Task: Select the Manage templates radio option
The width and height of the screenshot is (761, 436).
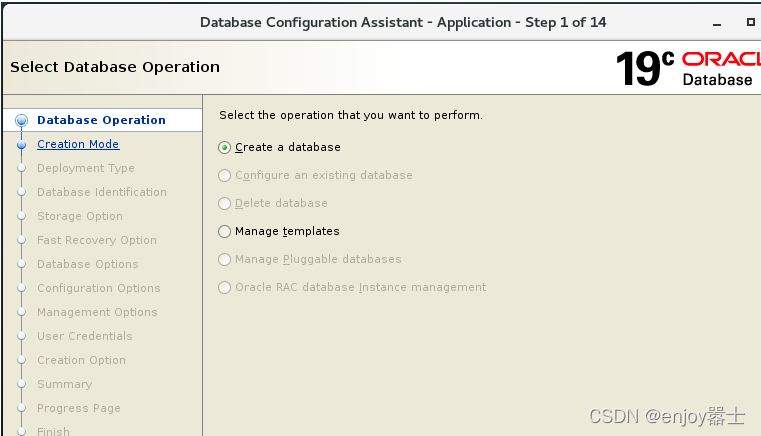Action: click(x=224, y=231)
